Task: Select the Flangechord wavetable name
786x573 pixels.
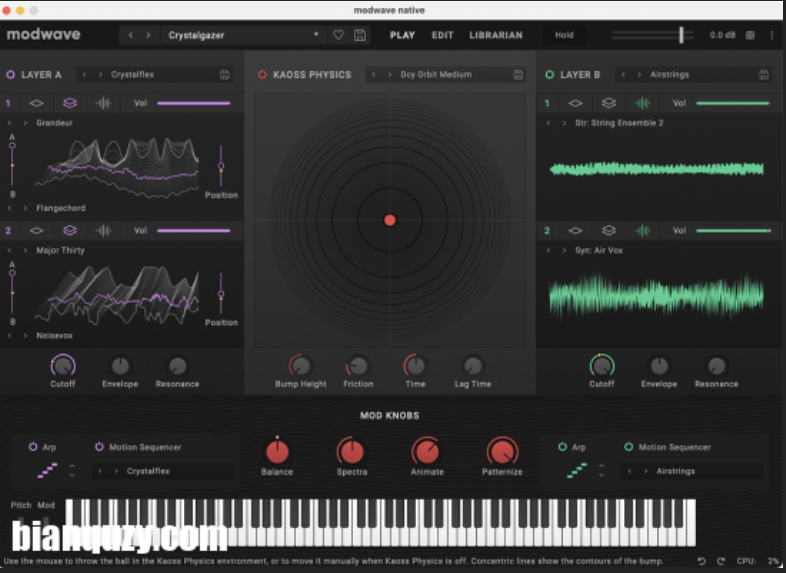Action: point(61,208)
